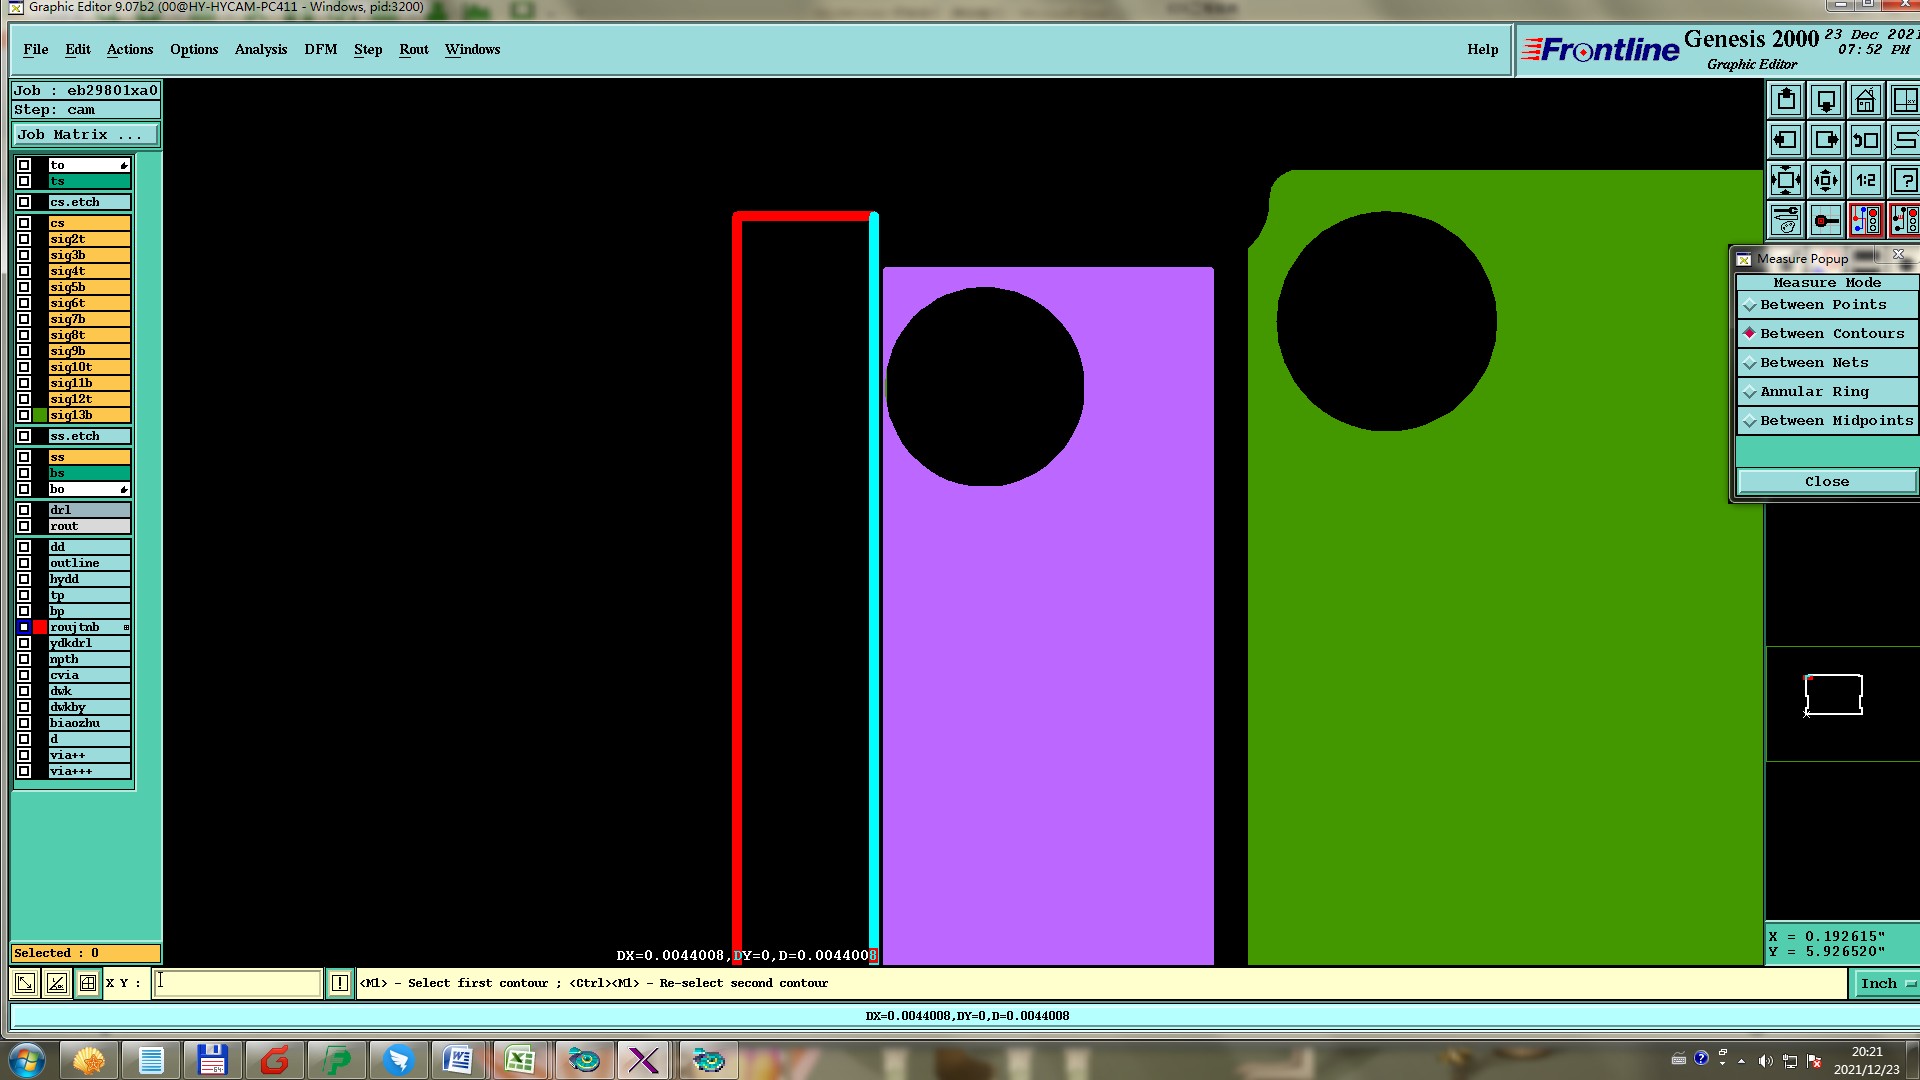Click the red roujtnb layer color swatch
This screenshot has height=1080, width=1920.
click(40, 628)
